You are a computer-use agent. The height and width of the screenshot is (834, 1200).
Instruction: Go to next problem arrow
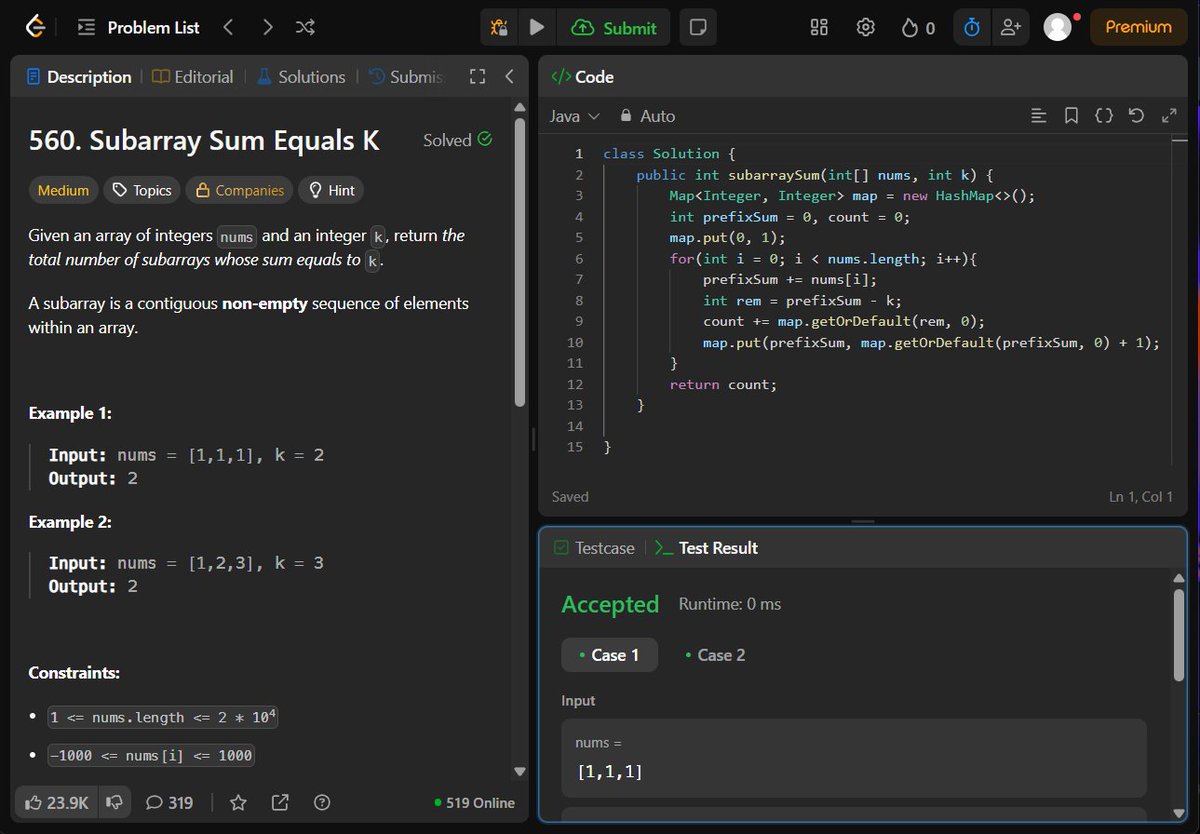click(268, 28)
